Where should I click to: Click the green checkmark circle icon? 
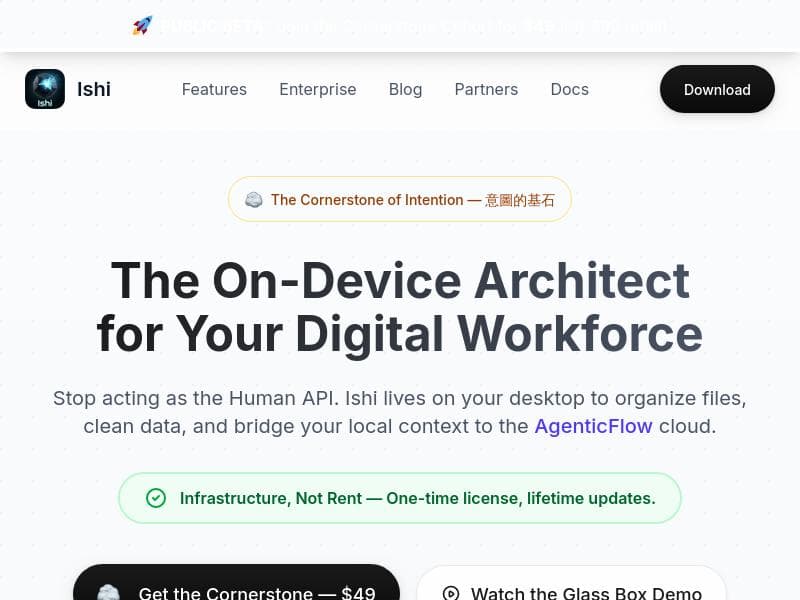156,498
